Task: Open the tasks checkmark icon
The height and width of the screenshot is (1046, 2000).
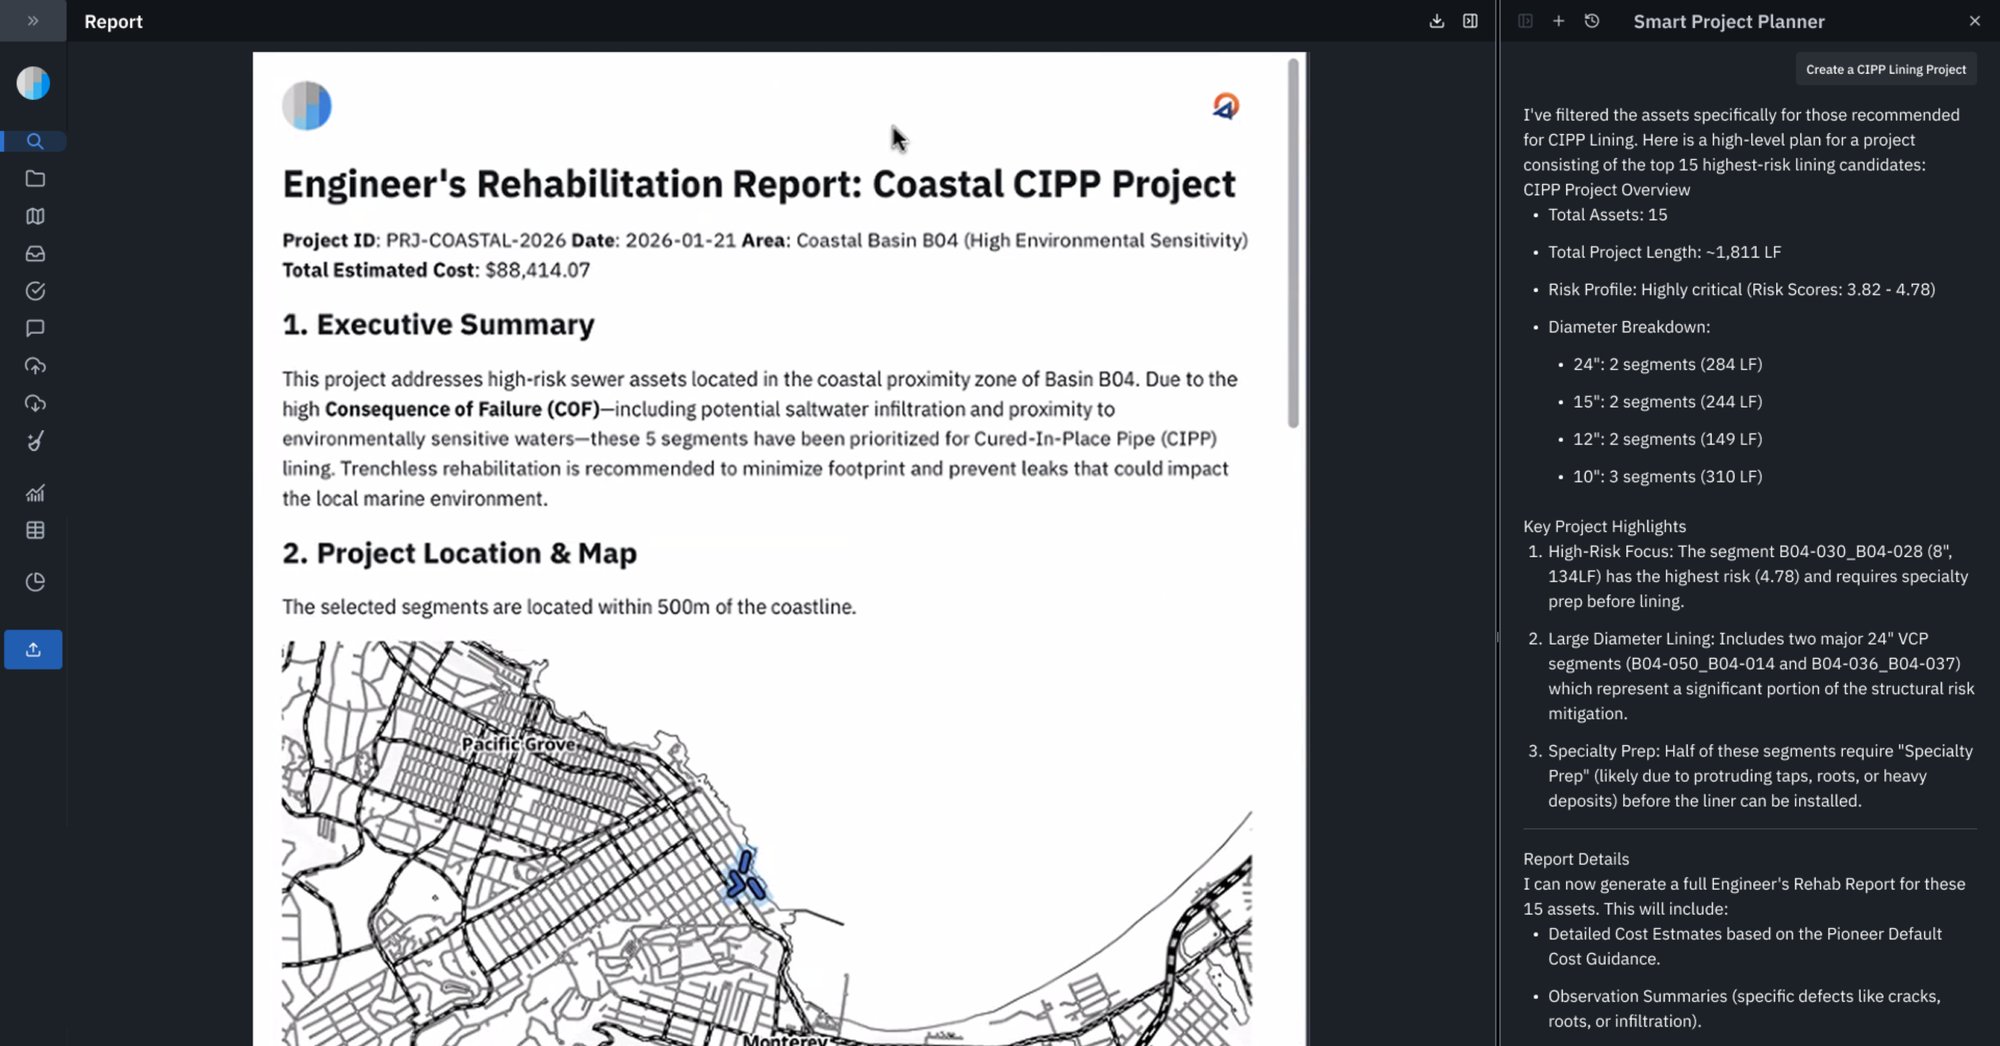Action: (x=35, y=290)
